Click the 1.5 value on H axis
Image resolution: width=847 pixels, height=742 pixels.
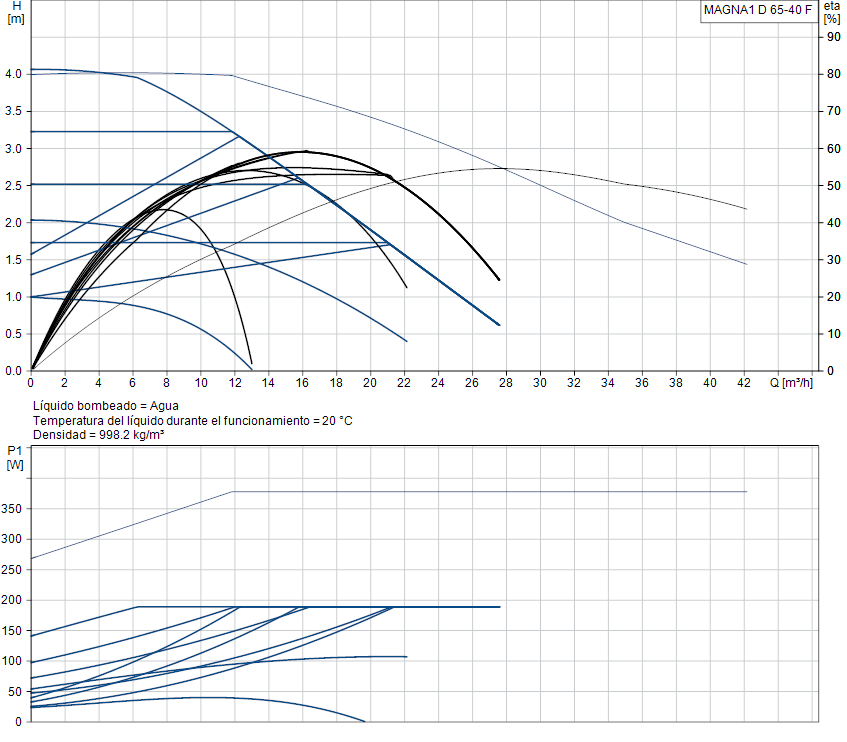[14, 260]
